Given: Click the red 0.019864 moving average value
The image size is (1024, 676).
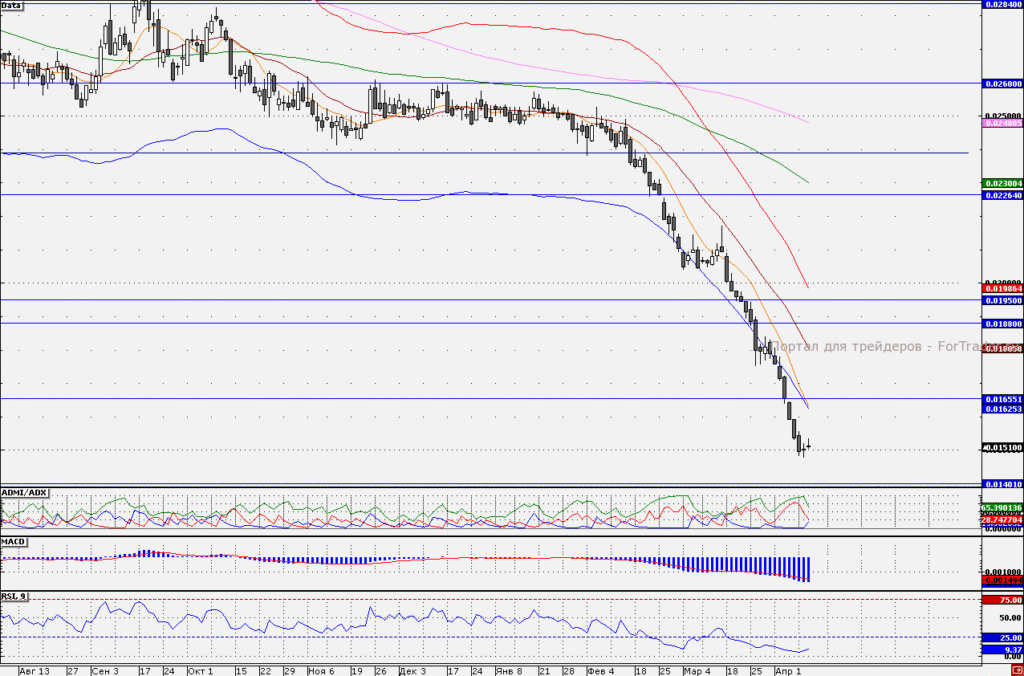Looking at the screenshot, I should (1003, 289).
